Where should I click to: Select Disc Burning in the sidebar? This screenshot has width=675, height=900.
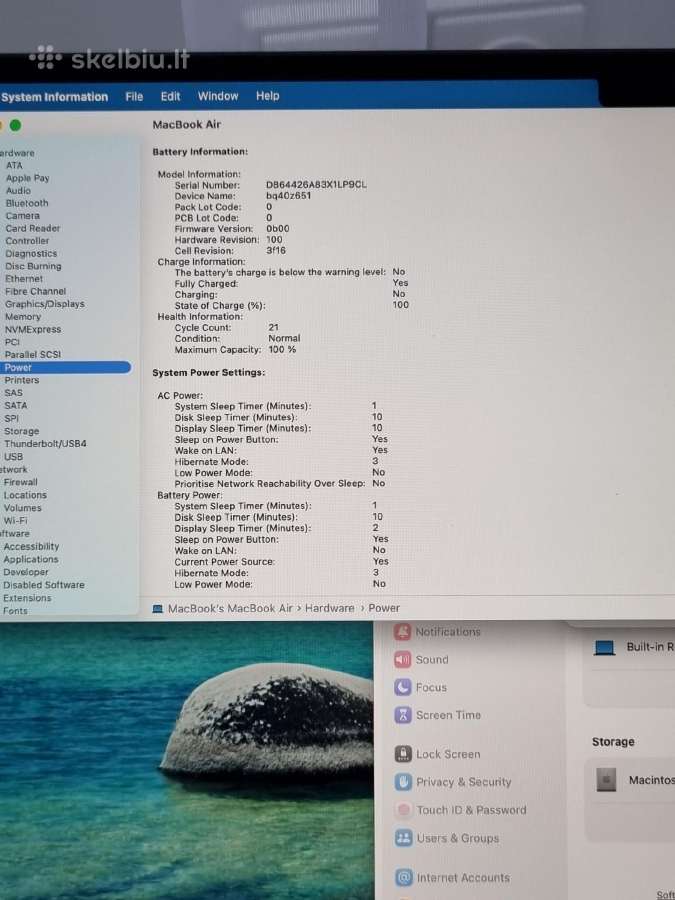click(x=33, y=266)
